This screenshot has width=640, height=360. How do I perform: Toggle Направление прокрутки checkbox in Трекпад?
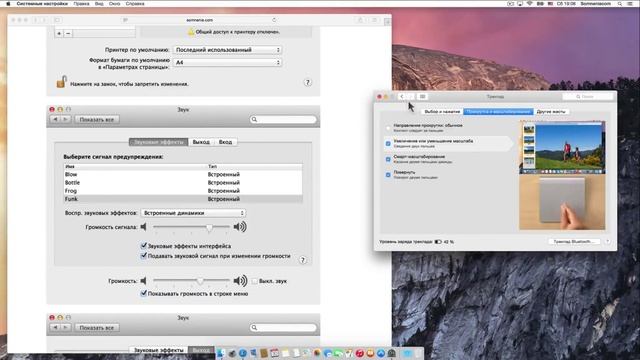point(388,128)
